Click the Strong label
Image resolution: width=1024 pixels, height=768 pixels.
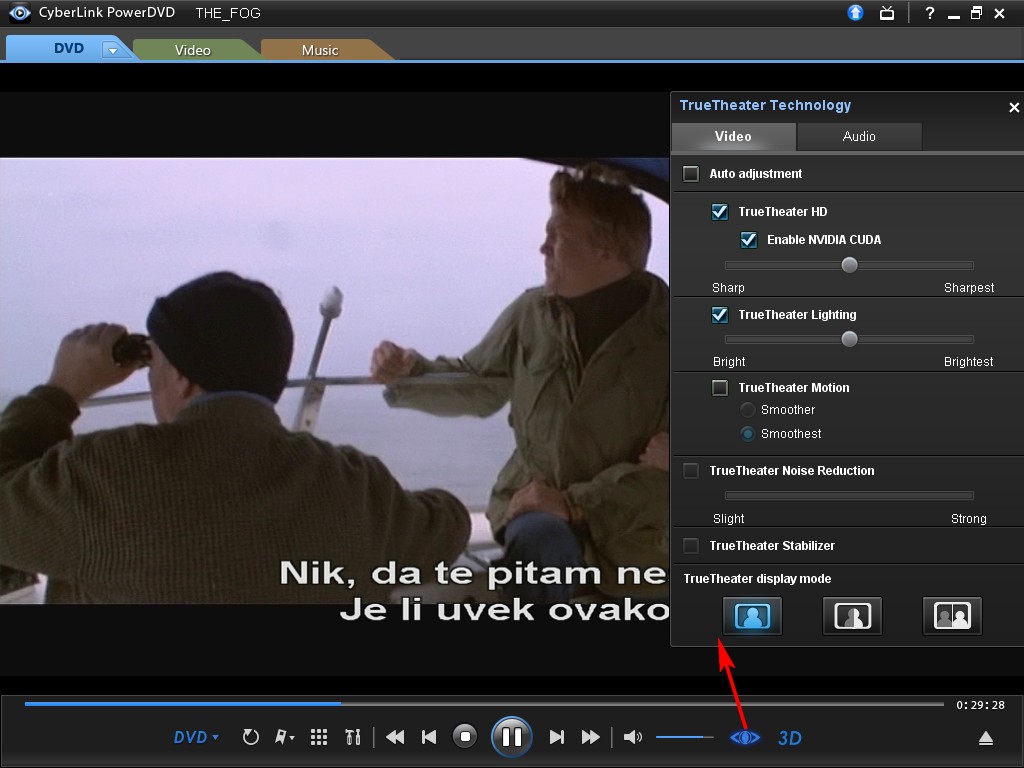coord(968,519)
